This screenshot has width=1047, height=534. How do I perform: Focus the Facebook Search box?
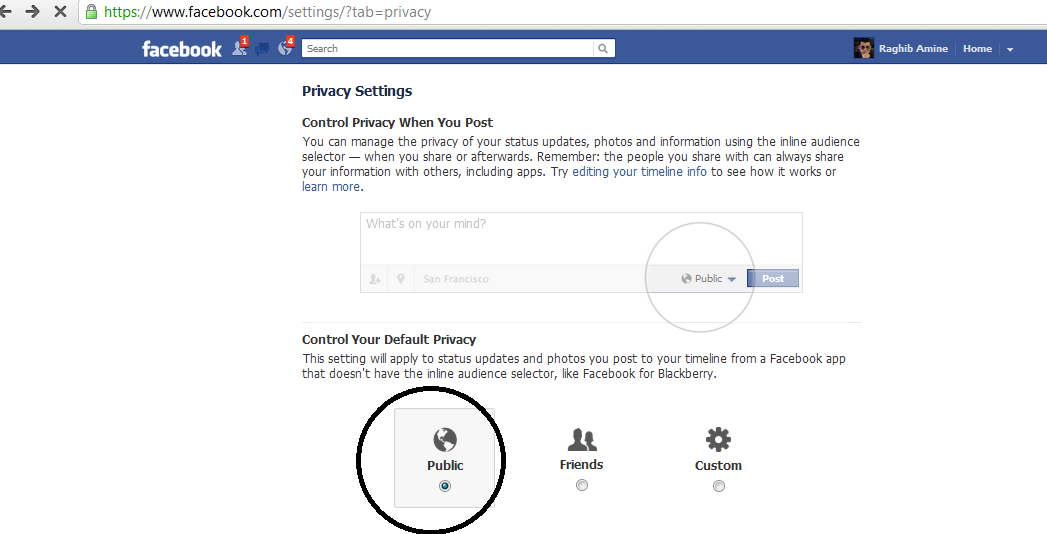point(447,48)
